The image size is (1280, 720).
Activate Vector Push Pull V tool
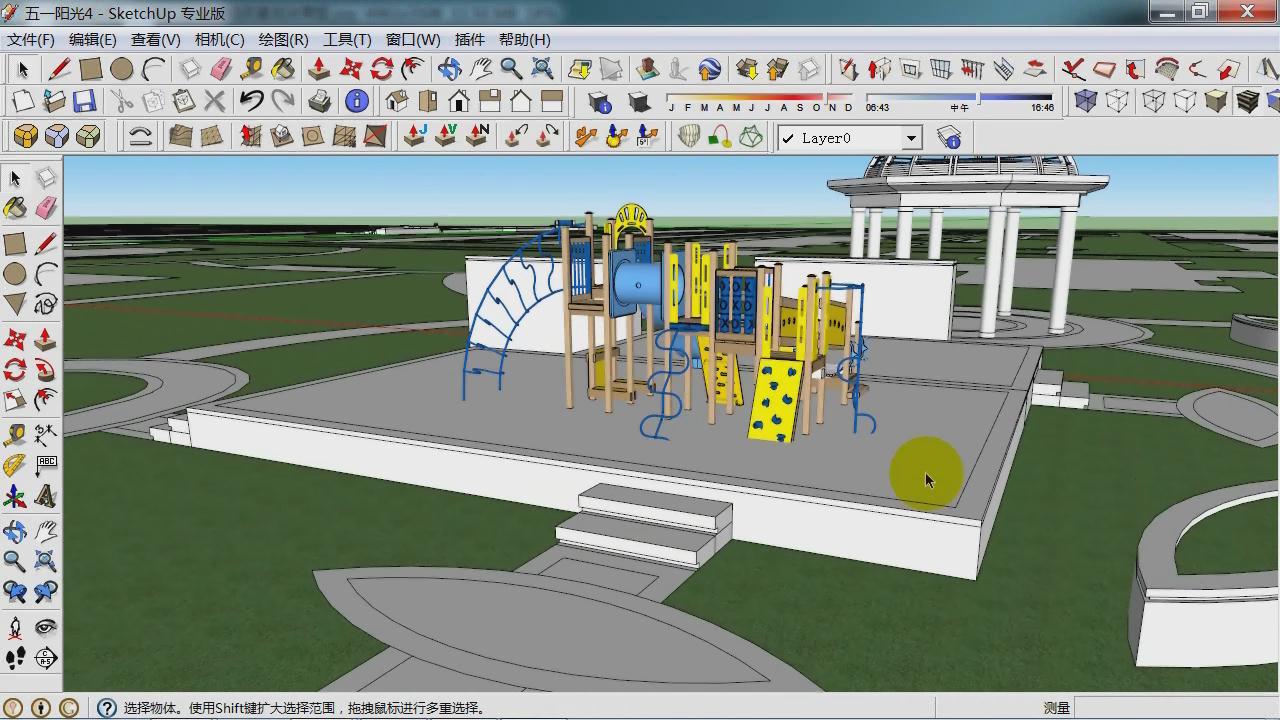(x=445, y=136)
